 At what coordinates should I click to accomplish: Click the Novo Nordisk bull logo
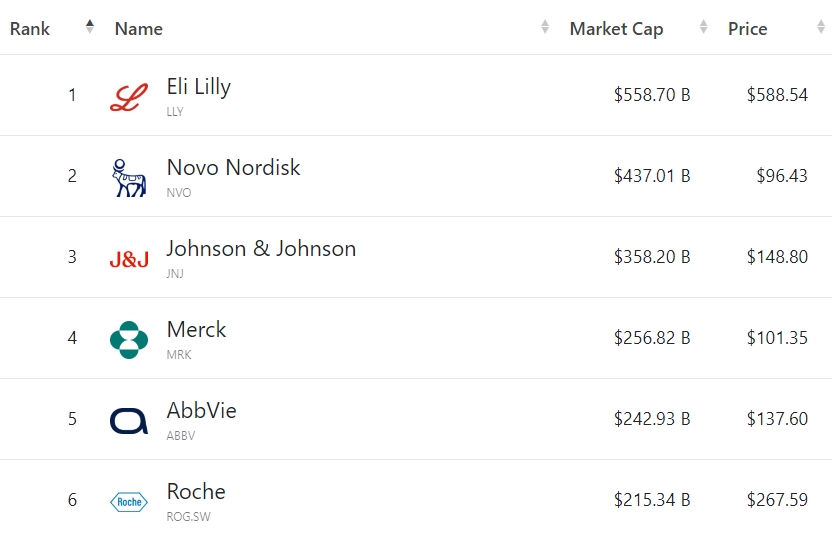point(128,177)
